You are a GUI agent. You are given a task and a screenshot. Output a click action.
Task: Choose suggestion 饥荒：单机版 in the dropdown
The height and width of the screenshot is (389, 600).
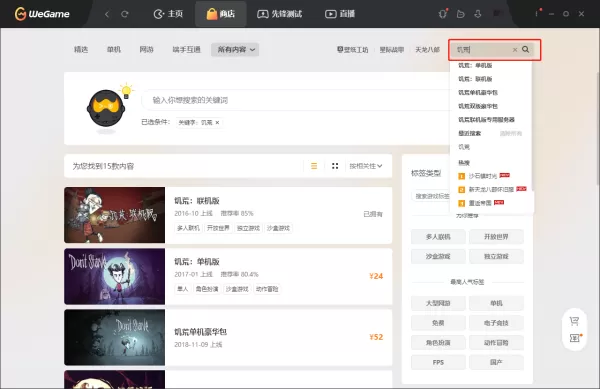coord(475,65)
